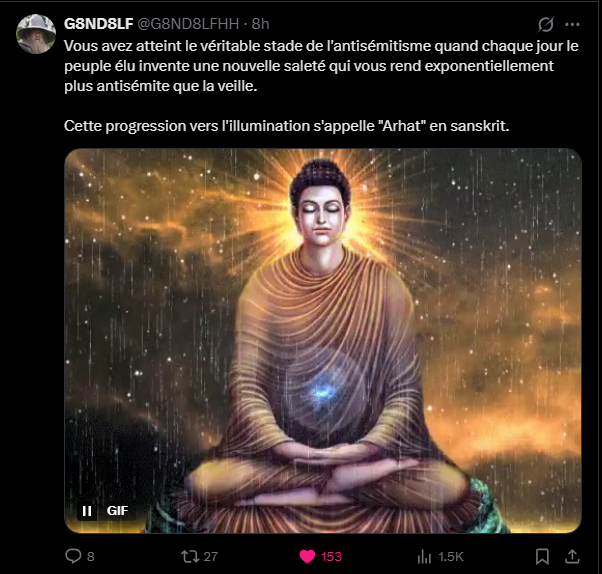Pause the playing GIF
This screenshot has height=574, width=602.
(87, 511)
